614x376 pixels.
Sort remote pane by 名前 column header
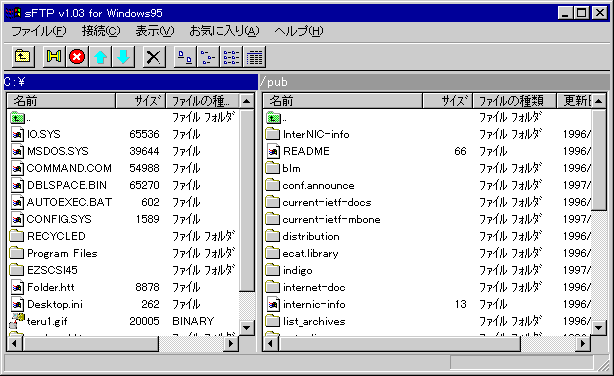(343, 101)
